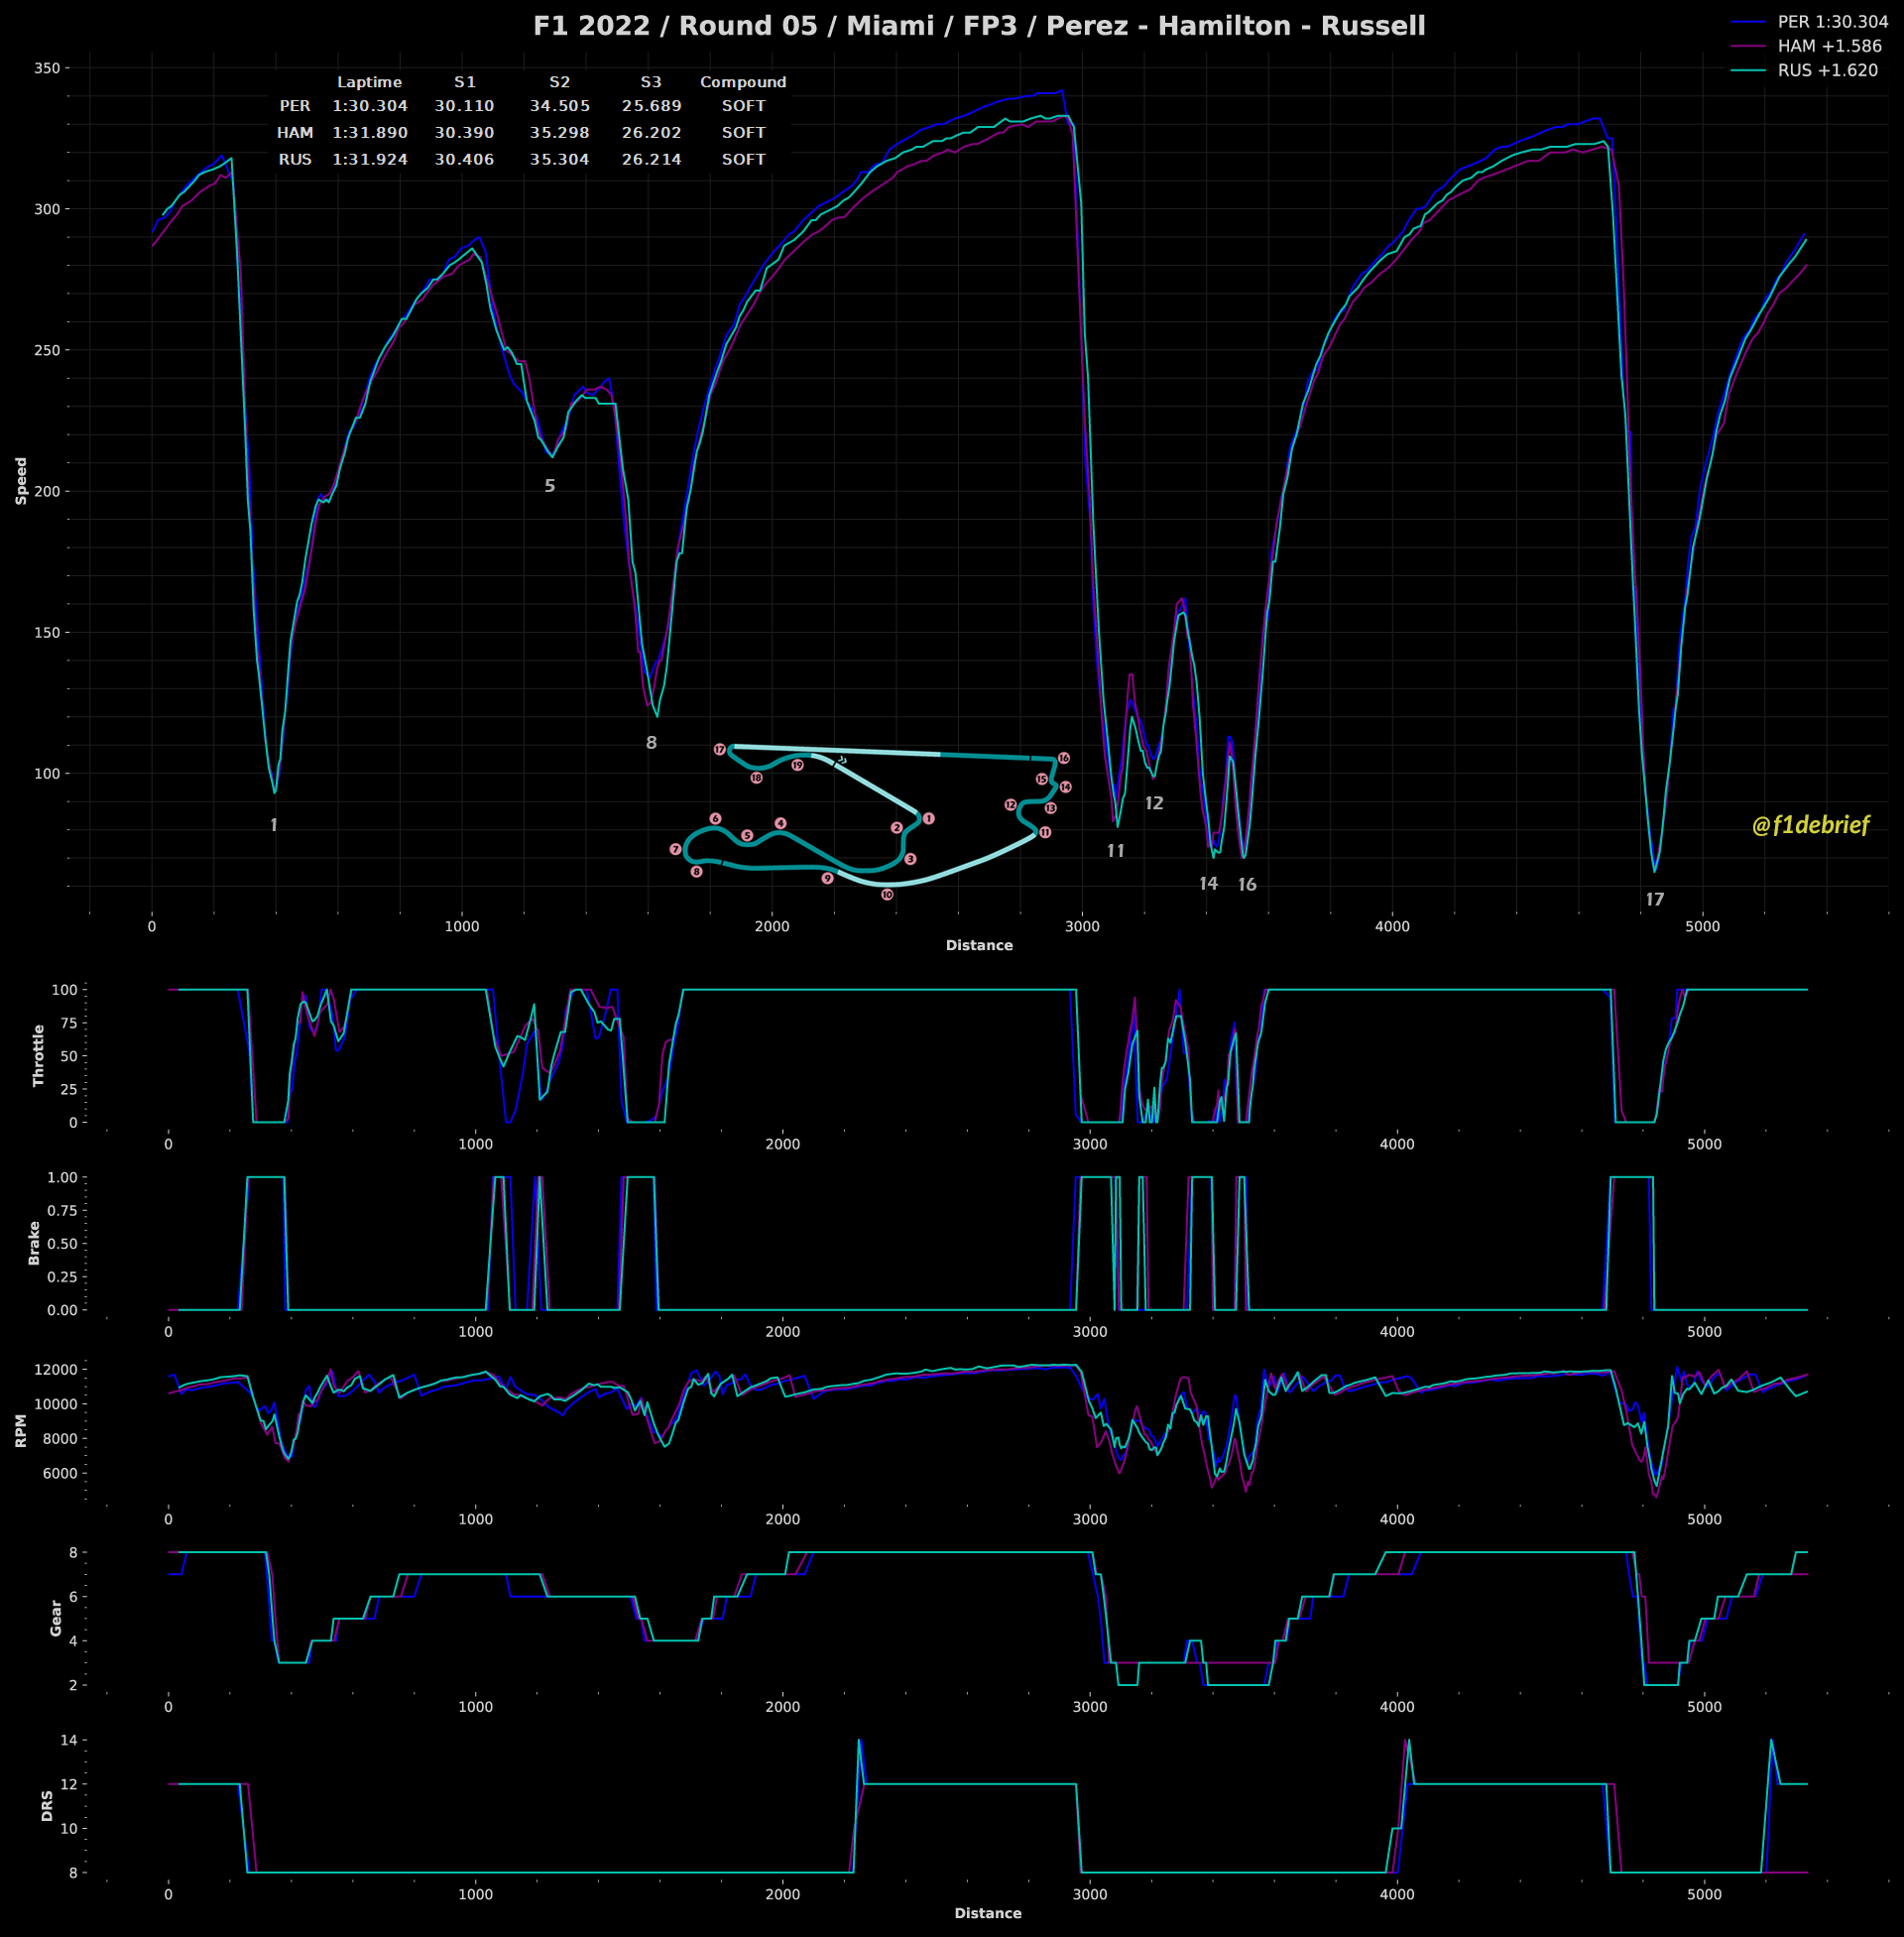Click turn 16 marker on track map
The height and width of the screenshot is (1937, 1904).
1064,758
